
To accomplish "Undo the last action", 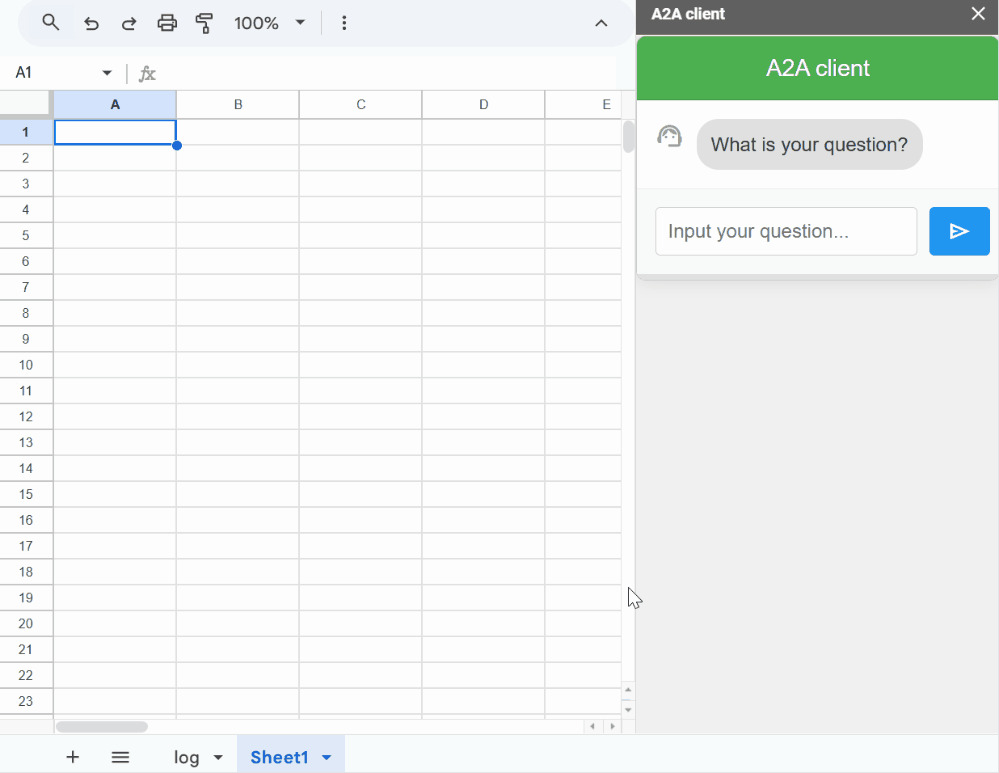I will (x=91, y=23).
